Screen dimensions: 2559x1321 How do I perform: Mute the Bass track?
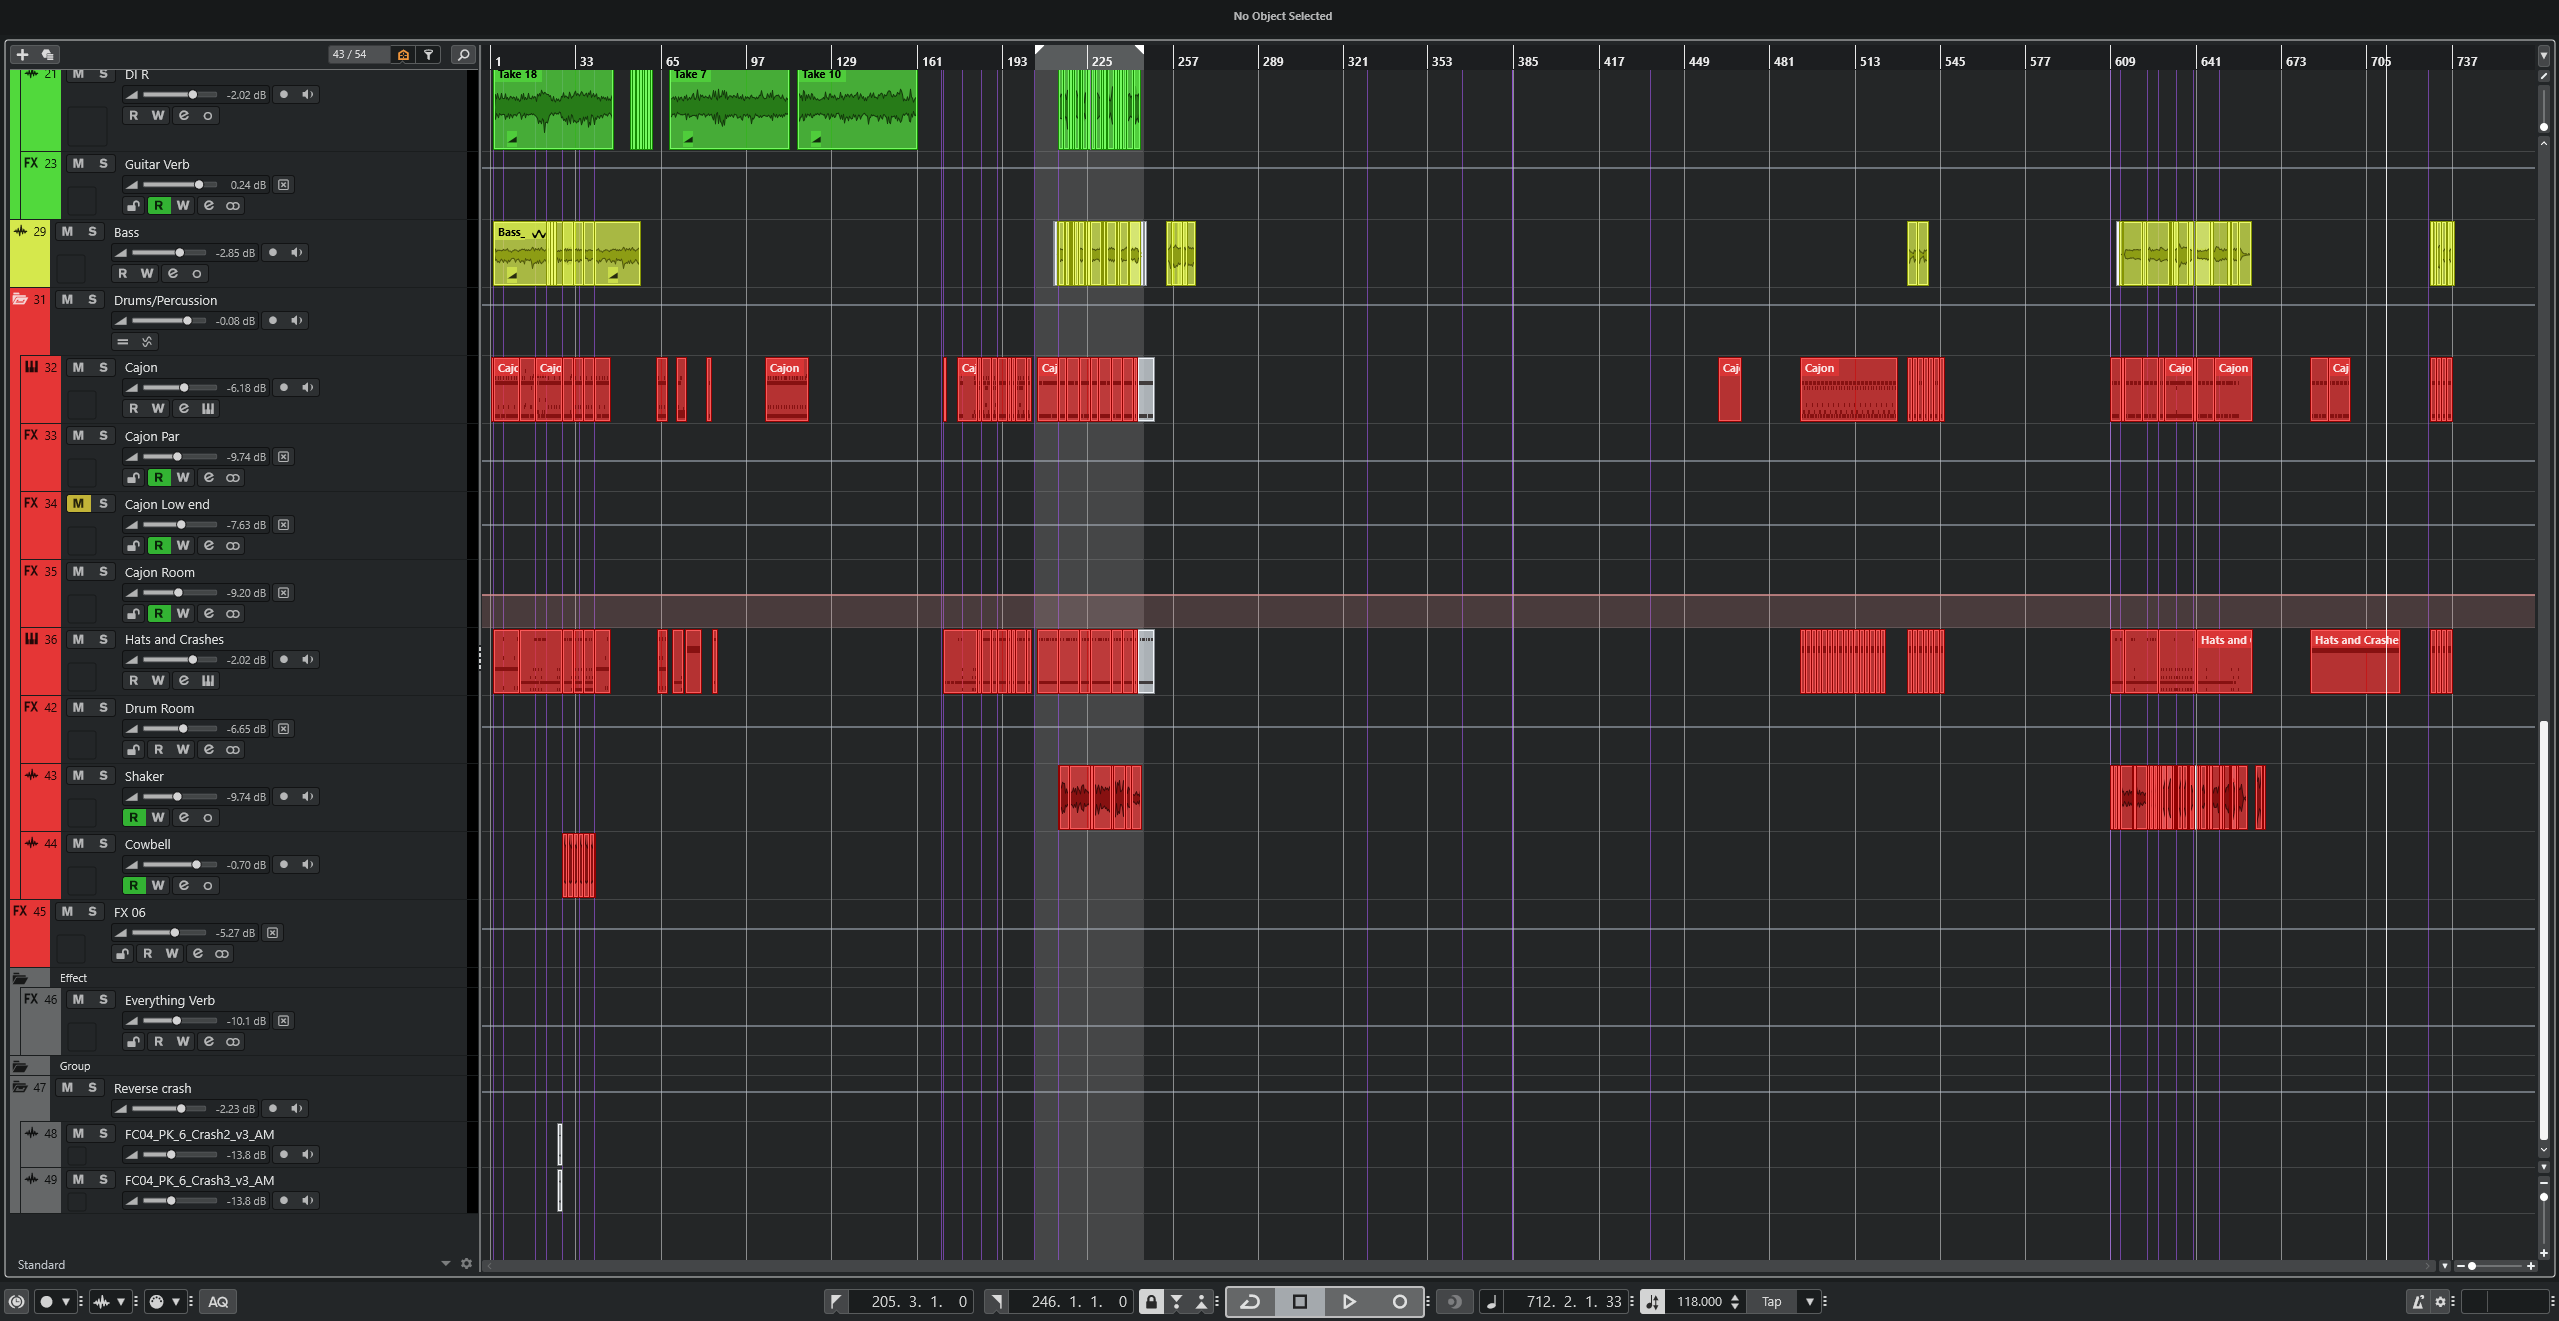[x=67, y=232]
